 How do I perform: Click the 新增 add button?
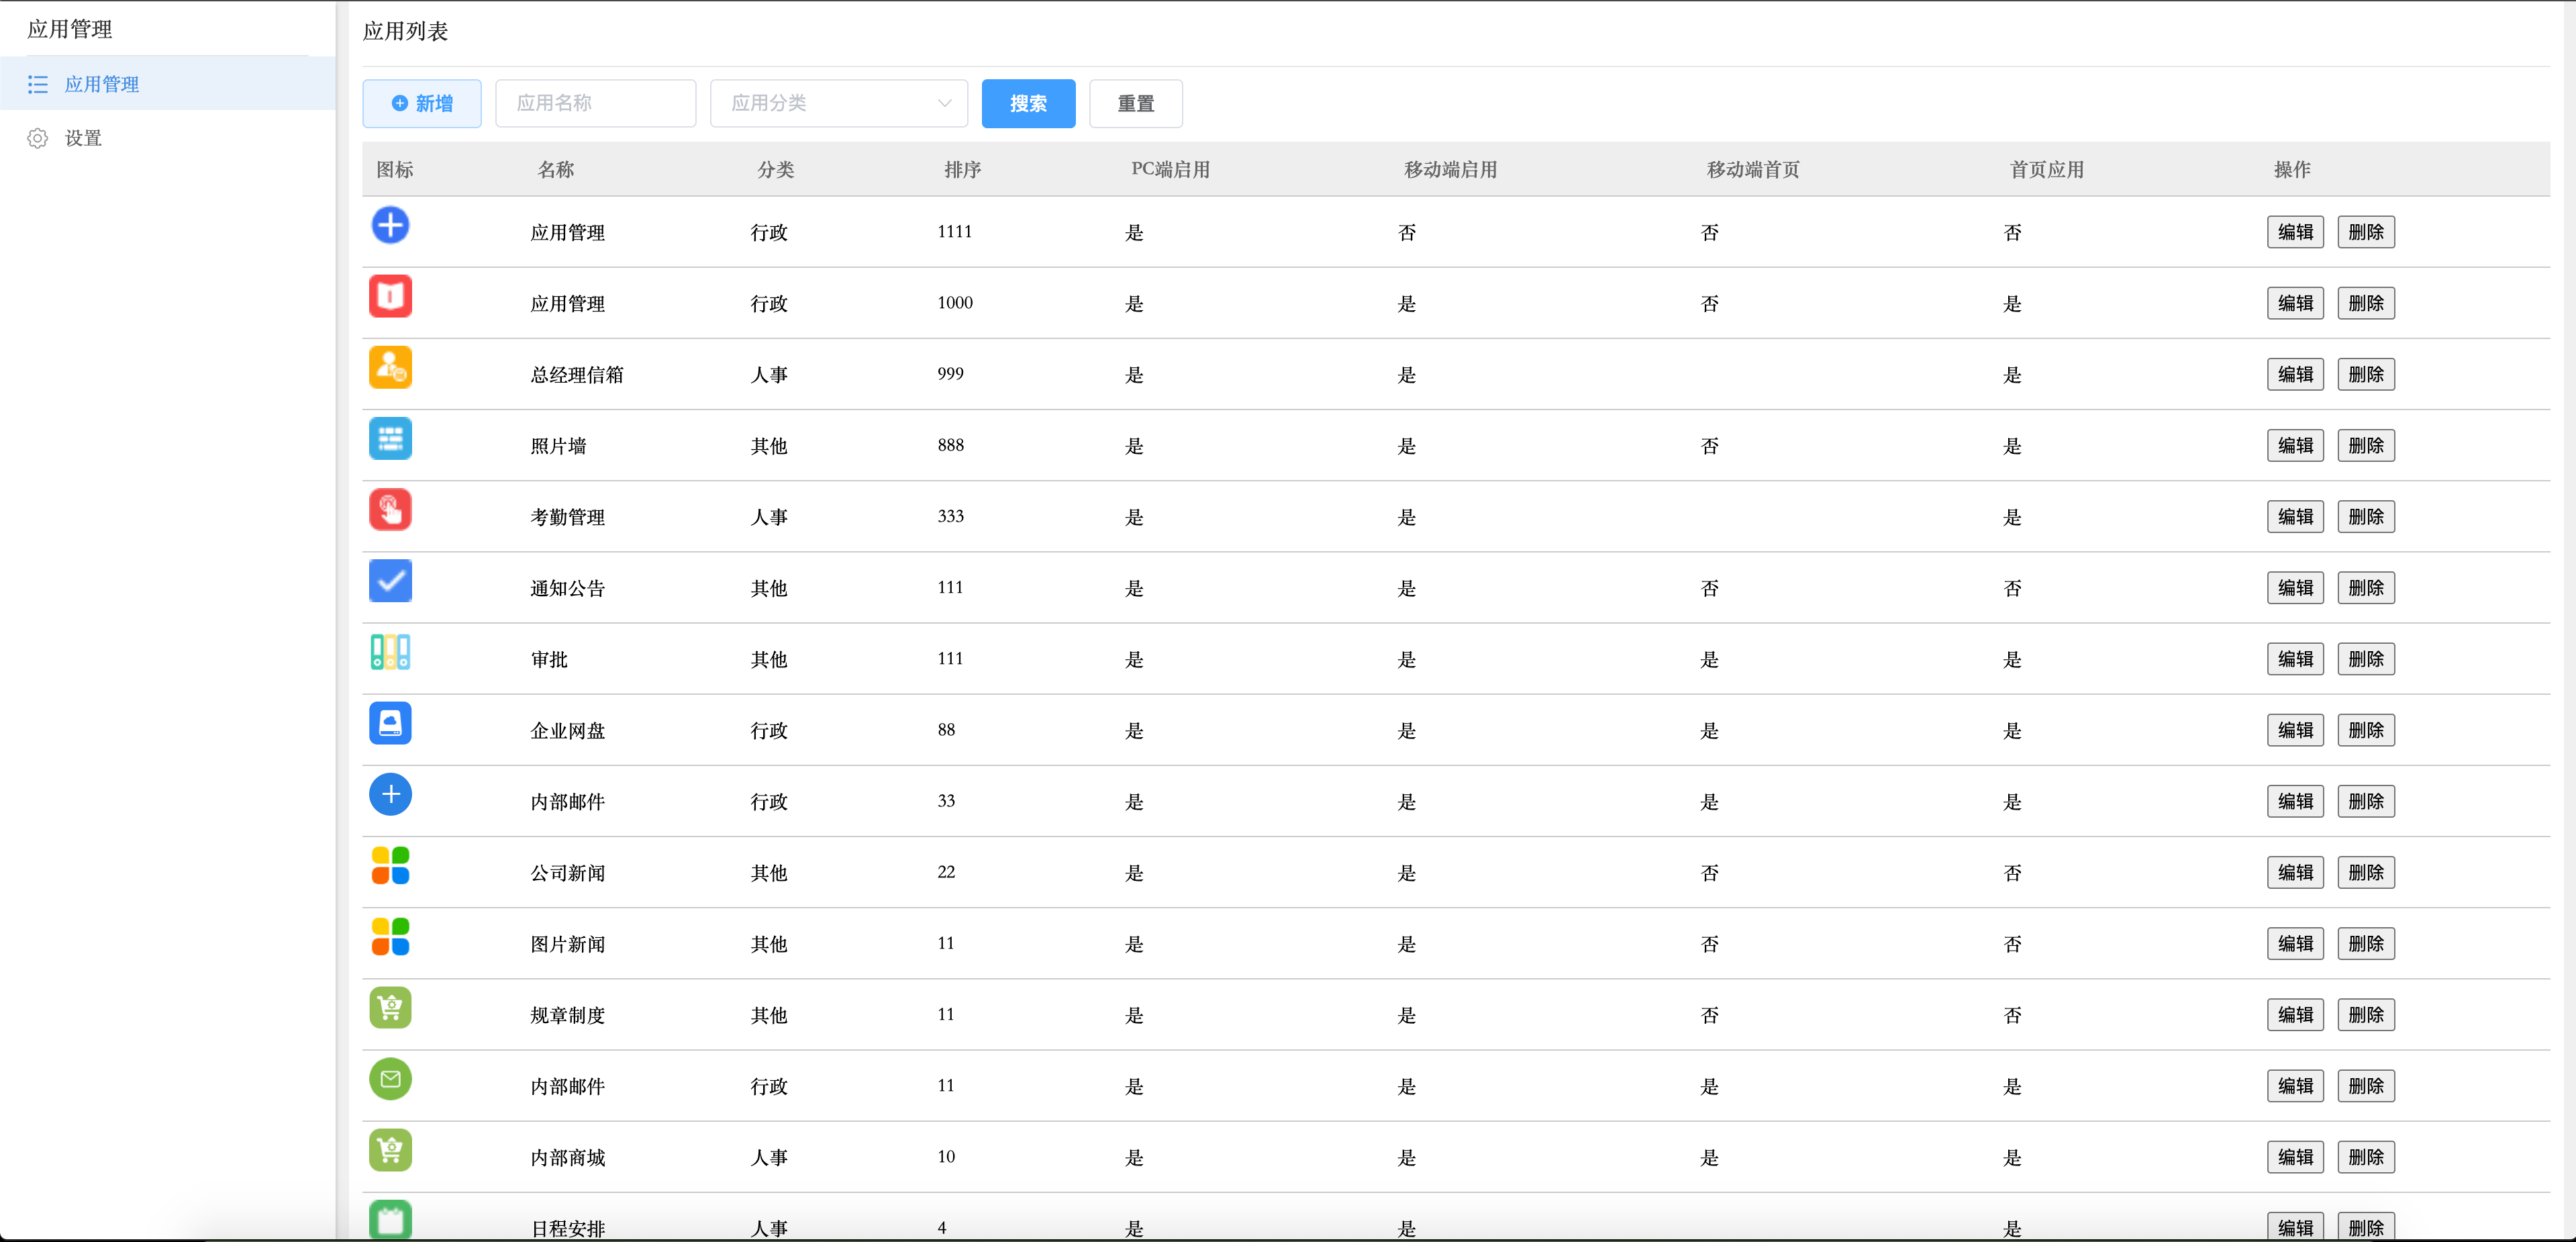pos(422,103)
